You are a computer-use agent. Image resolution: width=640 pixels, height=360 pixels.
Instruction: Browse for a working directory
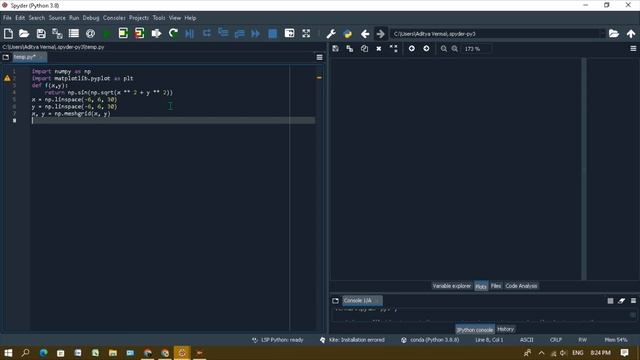tap(614, 33)
